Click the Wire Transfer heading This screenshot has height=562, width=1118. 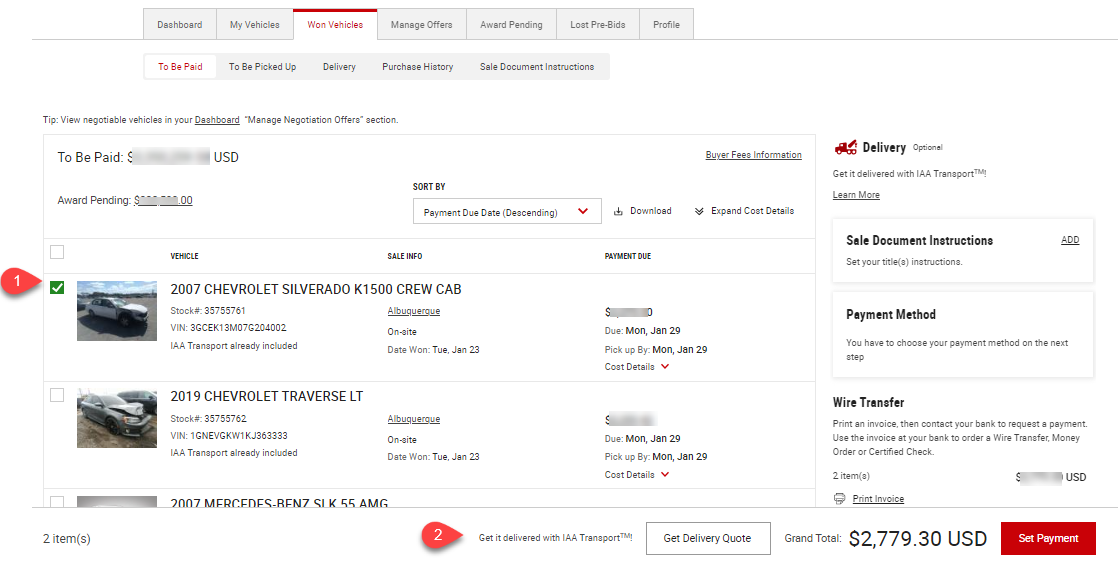click(868, 403)
